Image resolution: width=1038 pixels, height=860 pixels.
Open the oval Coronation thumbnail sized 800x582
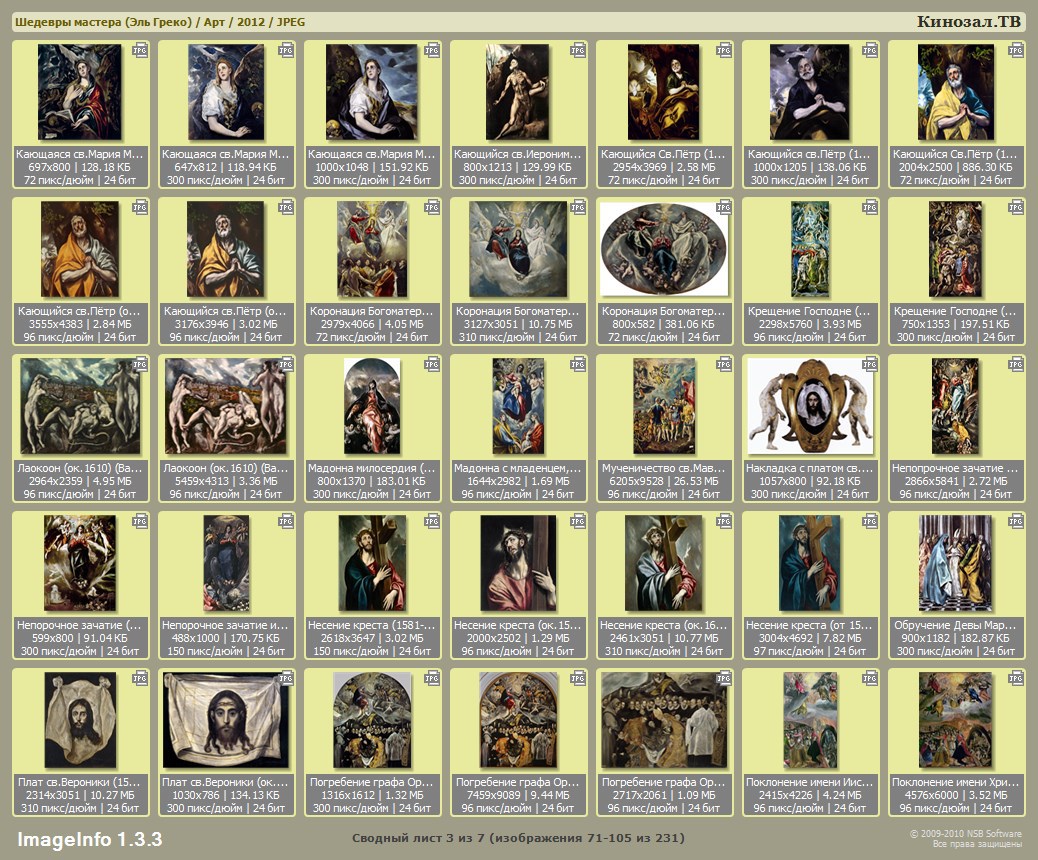[663, 249]
